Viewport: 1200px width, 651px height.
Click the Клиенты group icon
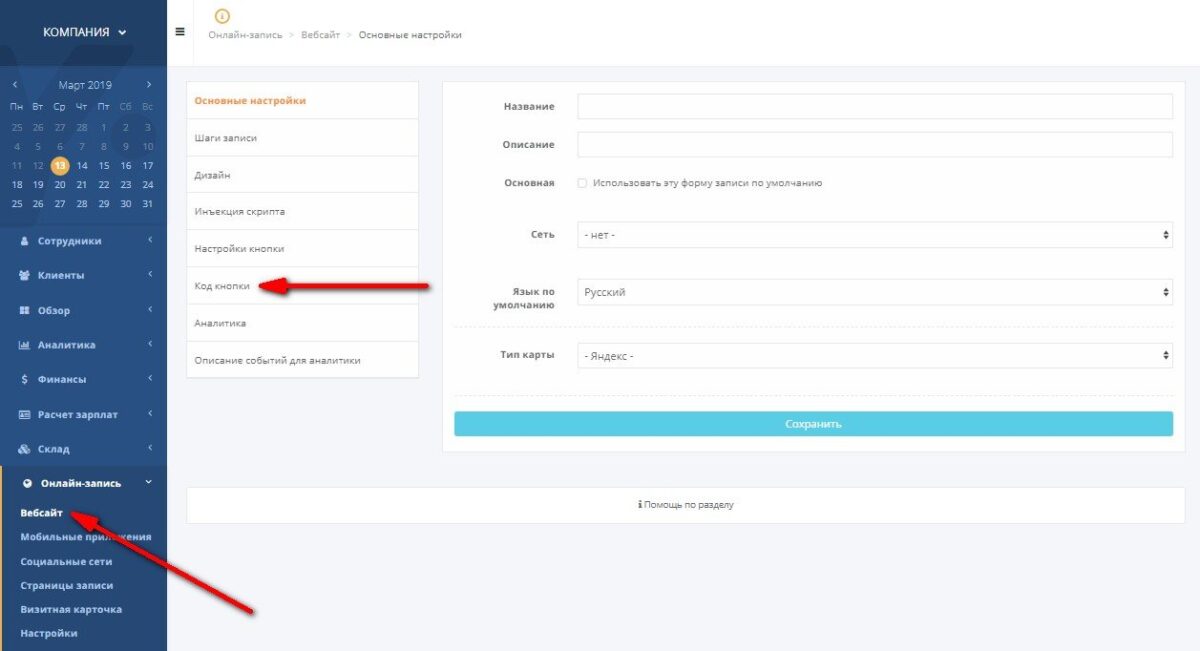click(x=25, y=275)
